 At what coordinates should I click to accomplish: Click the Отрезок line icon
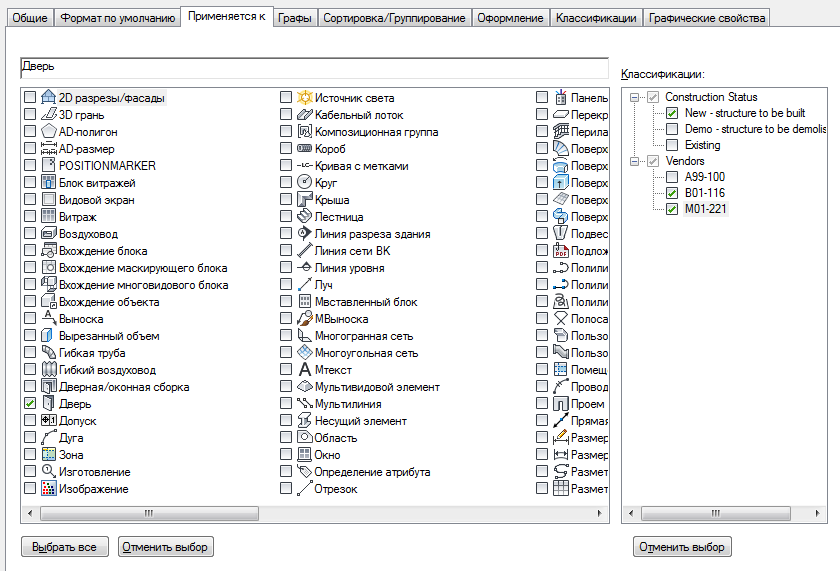click(305, 489)
